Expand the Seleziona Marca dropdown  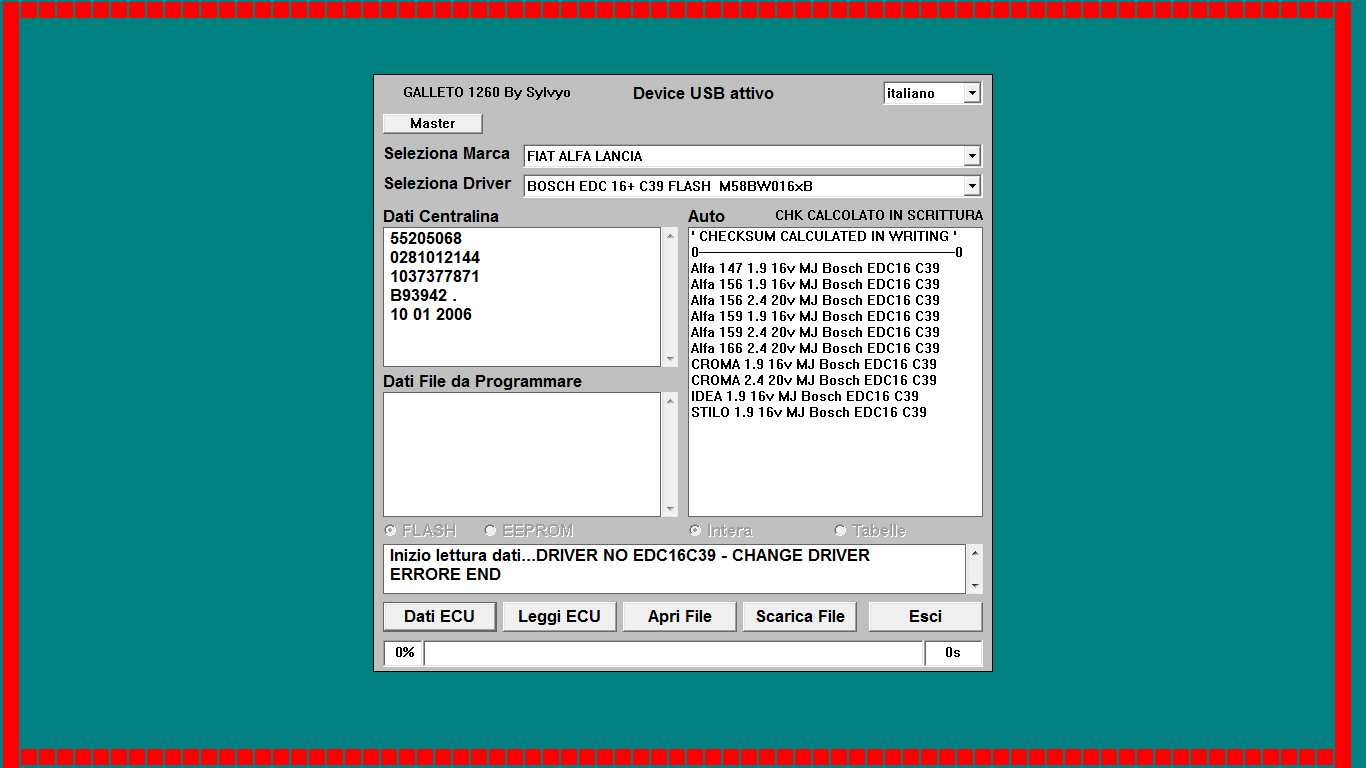coord(972,156)
